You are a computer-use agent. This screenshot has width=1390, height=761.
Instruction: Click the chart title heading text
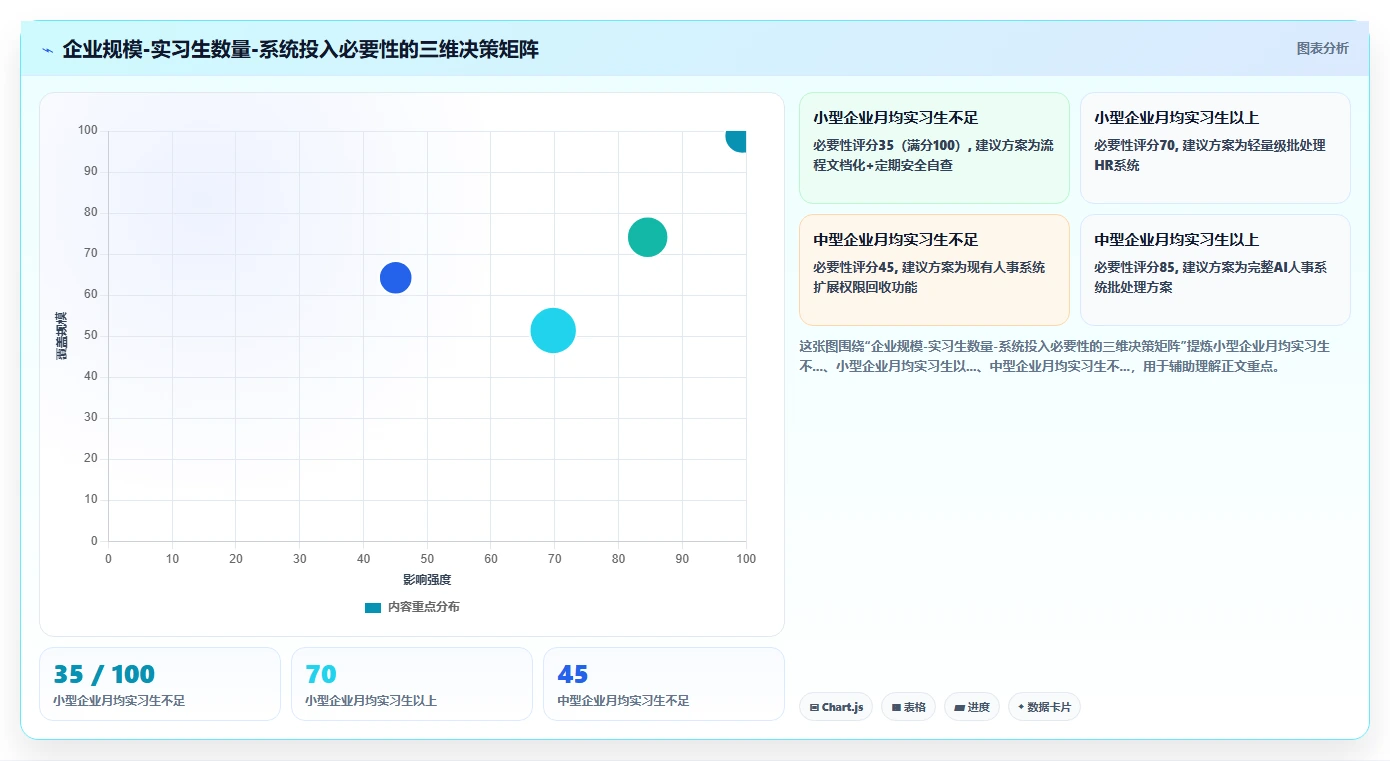click(x=300, y=49)
